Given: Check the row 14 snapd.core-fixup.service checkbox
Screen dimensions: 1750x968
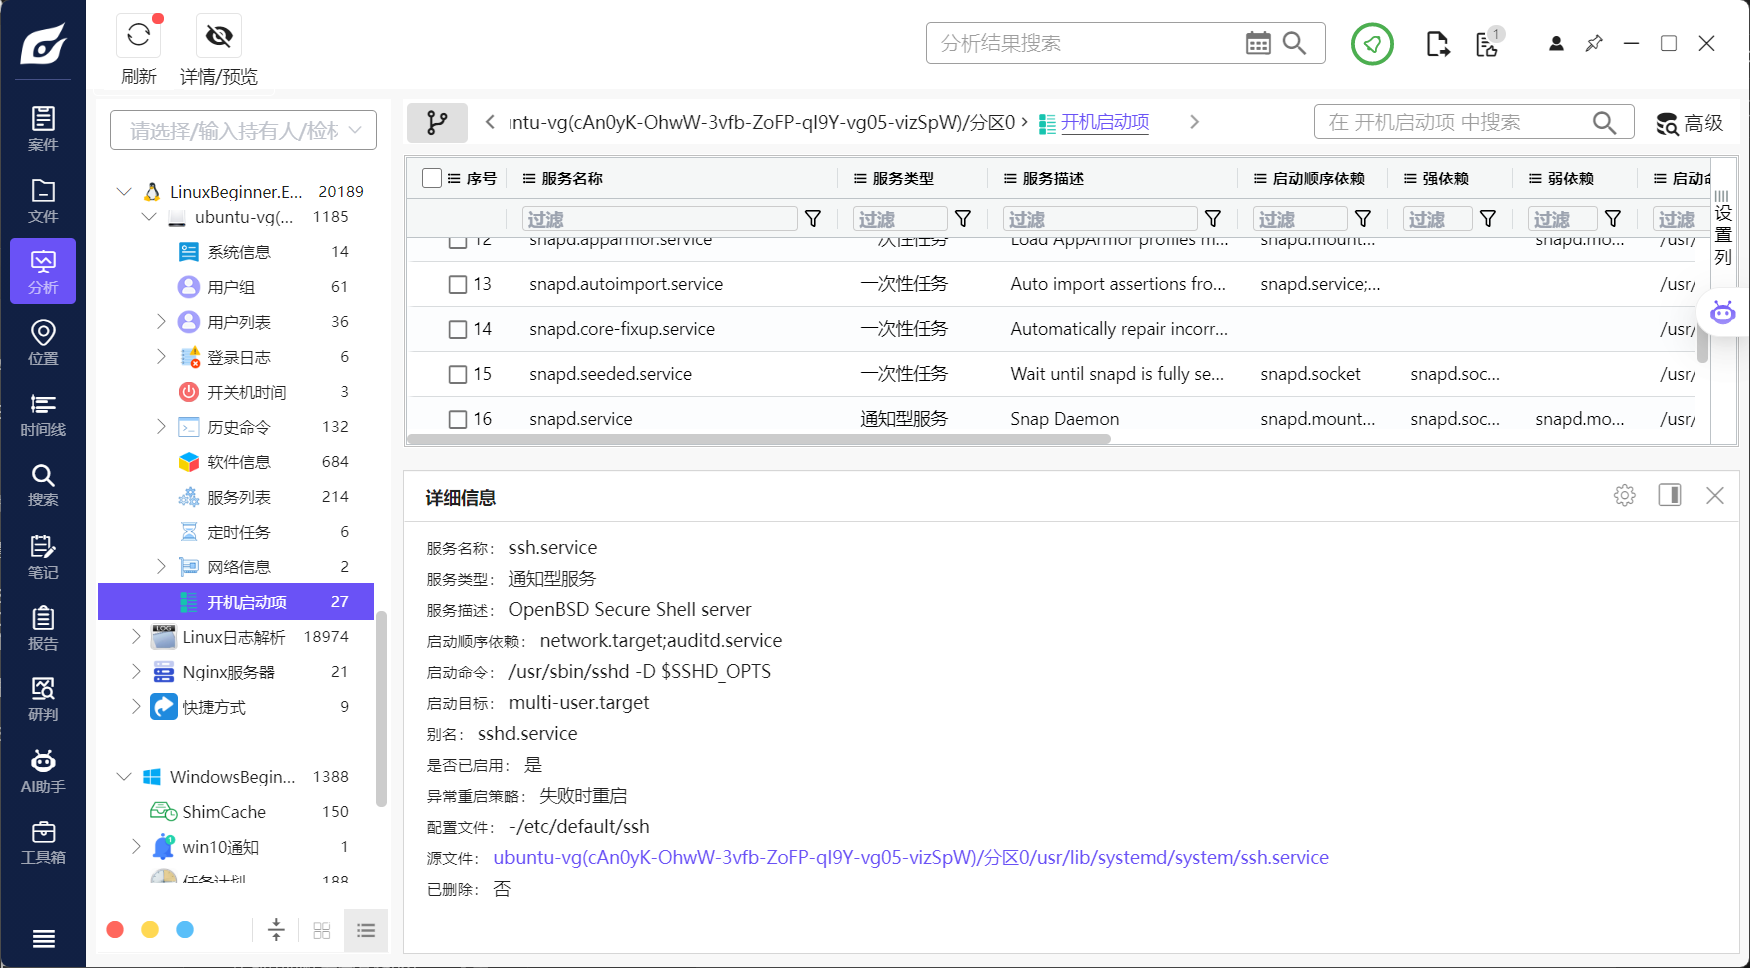Looking at the screenshot, I should (458, 329).
